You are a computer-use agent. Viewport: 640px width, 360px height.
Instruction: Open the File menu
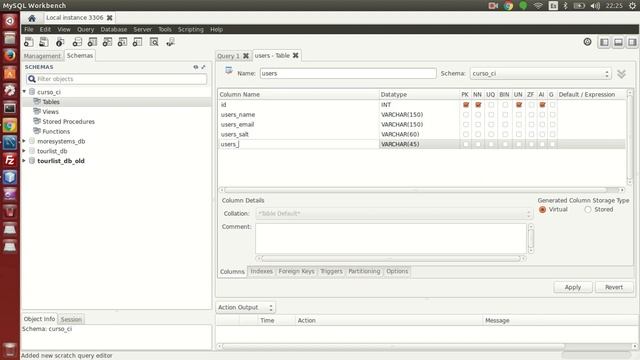point(29,29)
